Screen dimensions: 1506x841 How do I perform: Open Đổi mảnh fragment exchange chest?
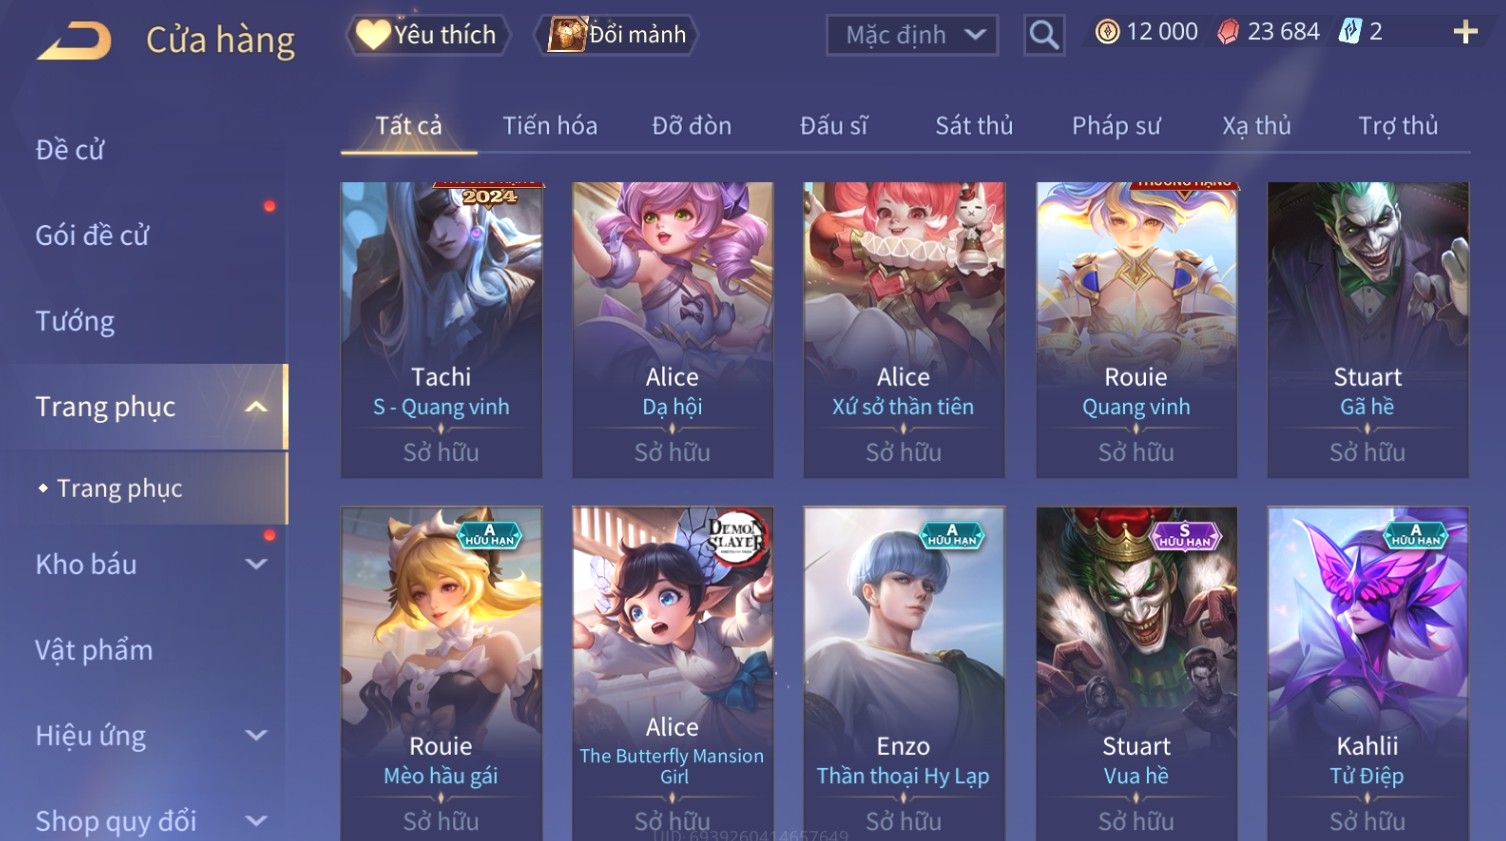coord(616,35)
